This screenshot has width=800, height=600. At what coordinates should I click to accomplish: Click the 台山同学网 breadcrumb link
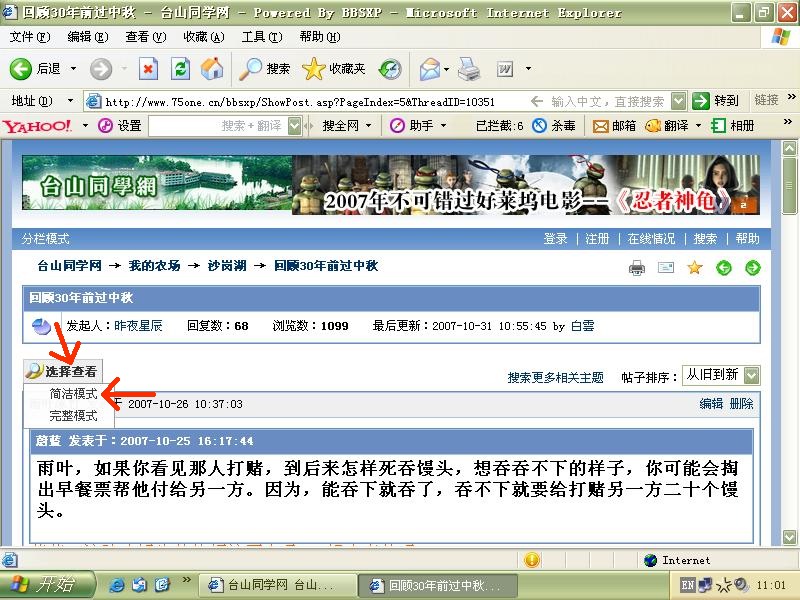point(69,265)
